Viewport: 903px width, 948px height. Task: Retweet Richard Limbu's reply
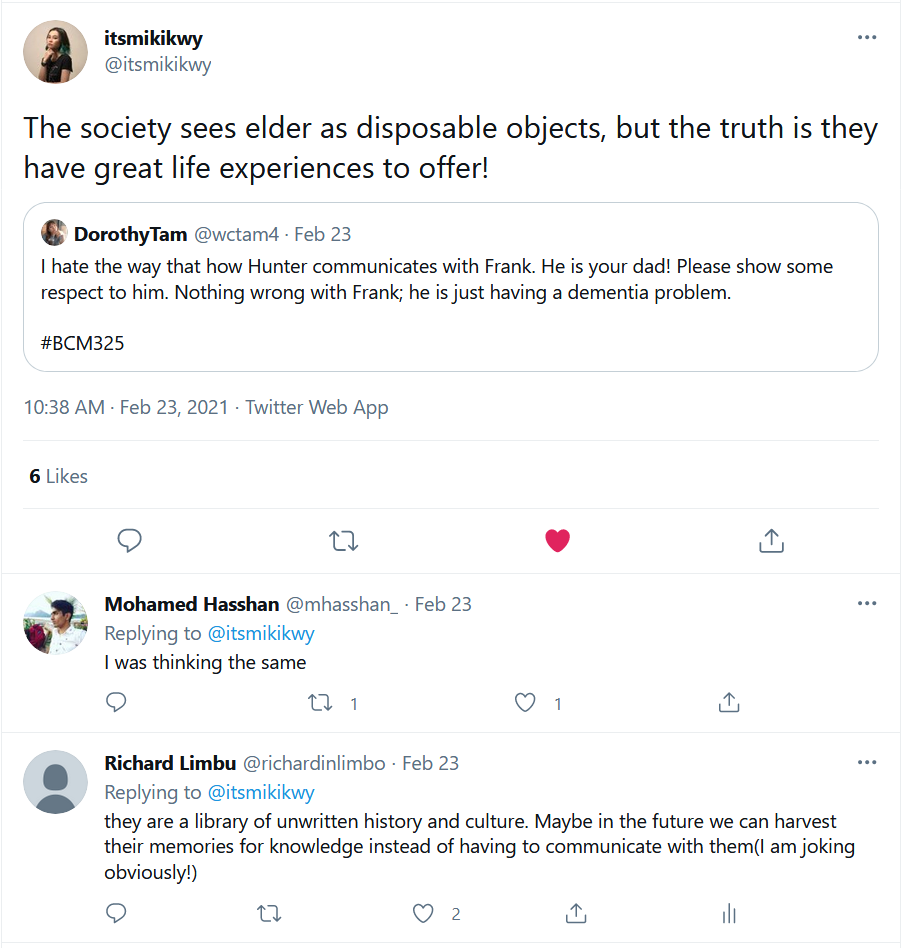click(269, 913)
